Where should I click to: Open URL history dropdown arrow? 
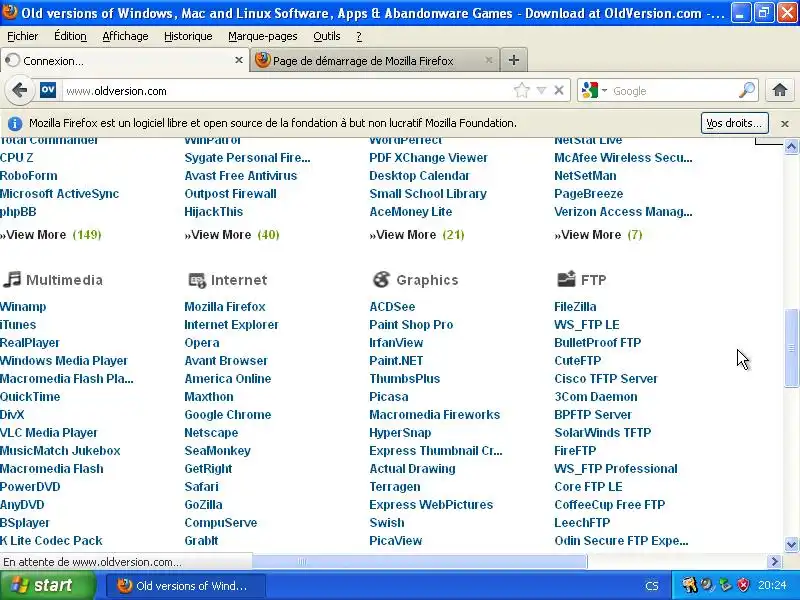coord(541,91)
